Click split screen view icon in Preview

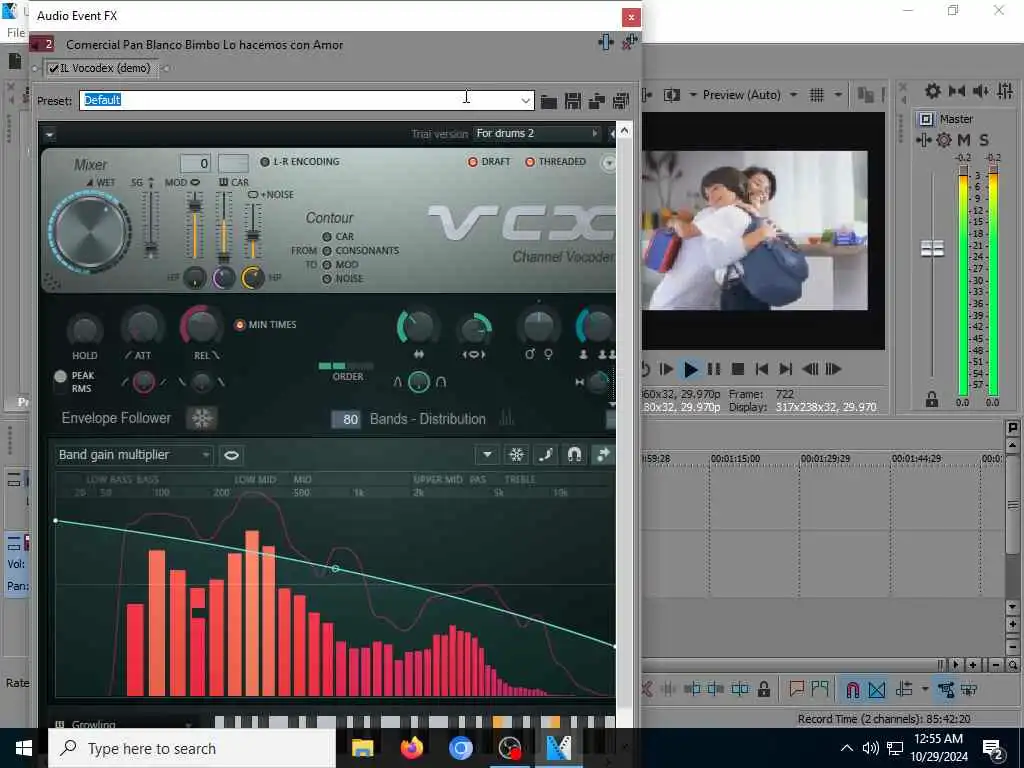tap(671, 95)
